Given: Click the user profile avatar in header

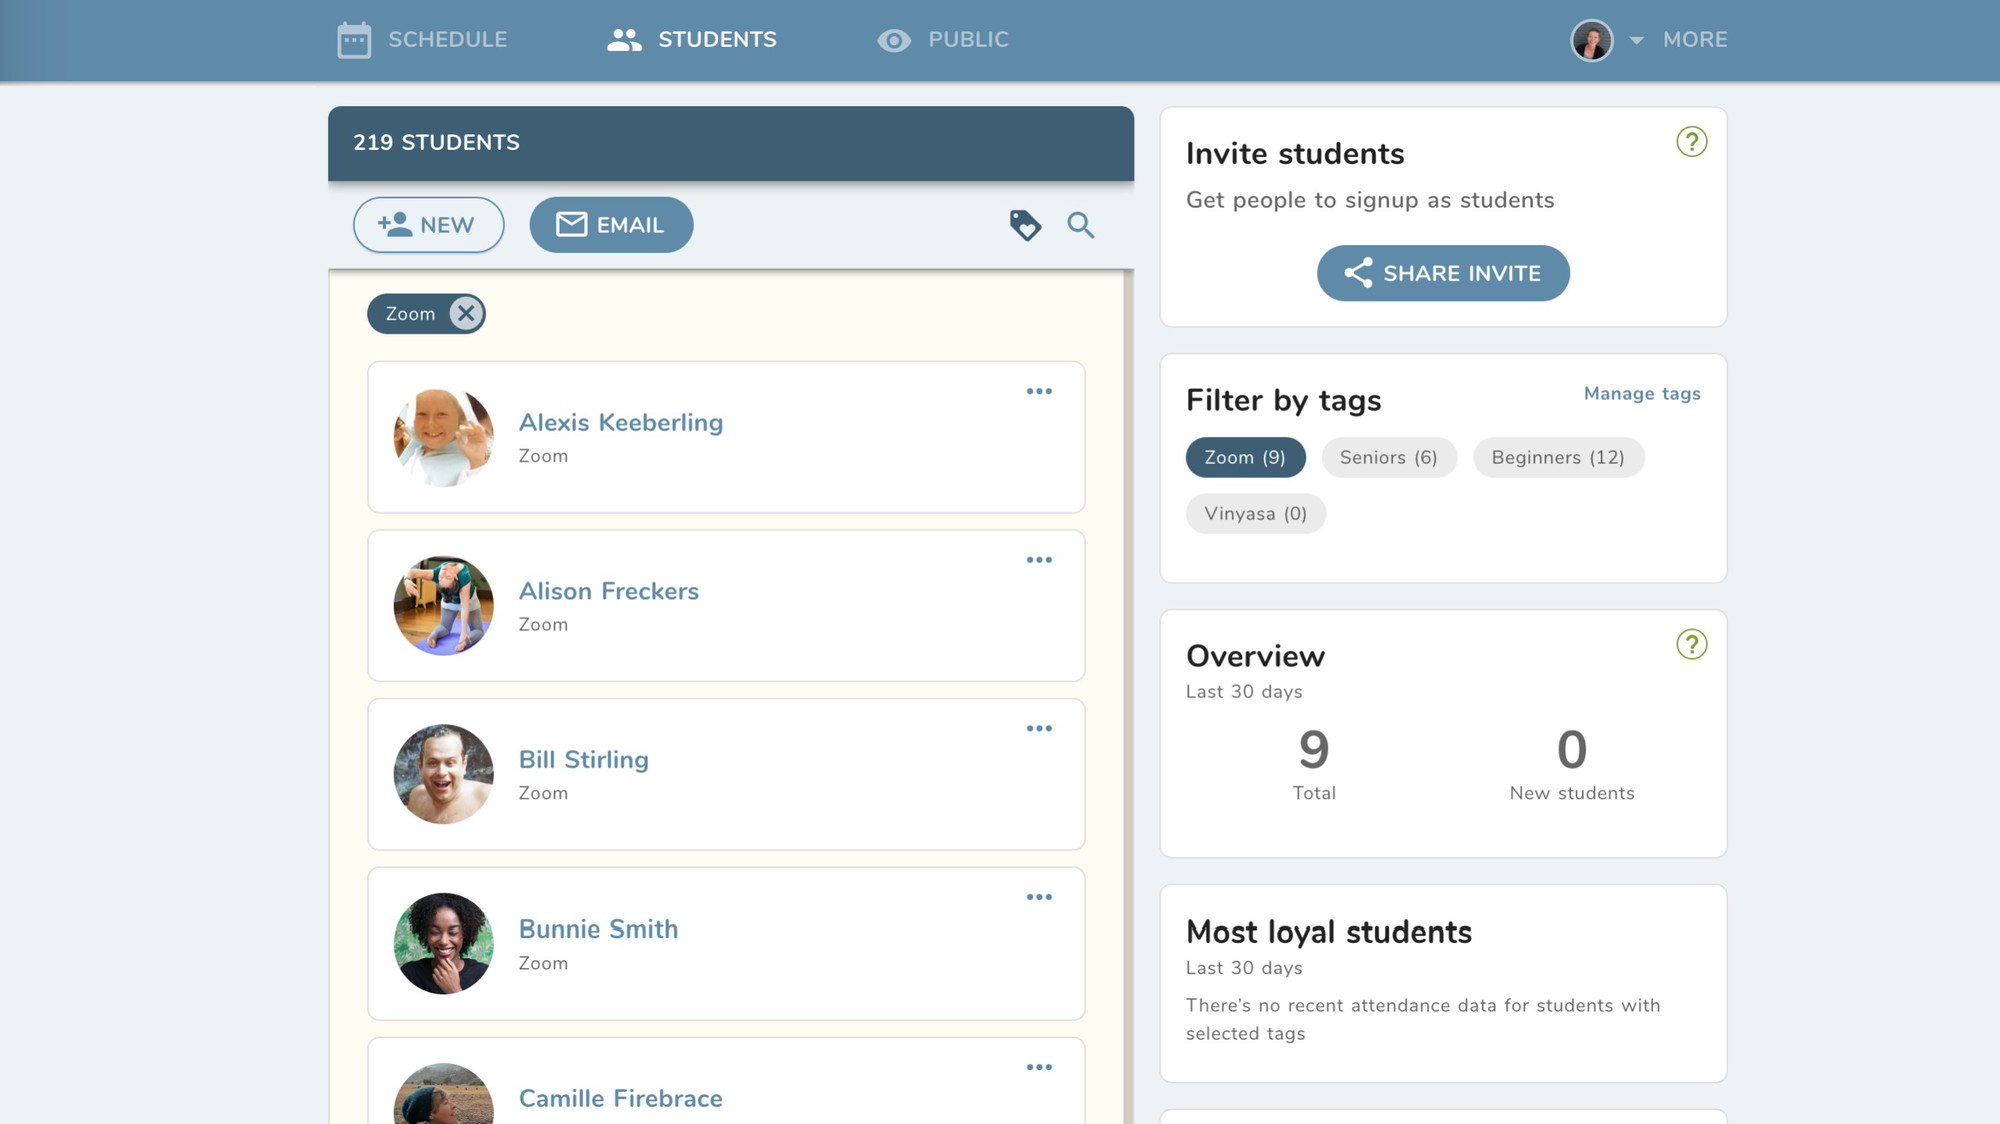Looking at the screenshot, I should coord(1592,40).
